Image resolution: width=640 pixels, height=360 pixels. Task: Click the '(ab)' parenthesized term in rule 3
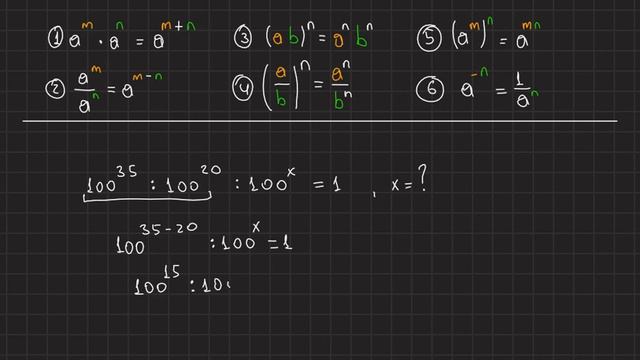[286, 37]
